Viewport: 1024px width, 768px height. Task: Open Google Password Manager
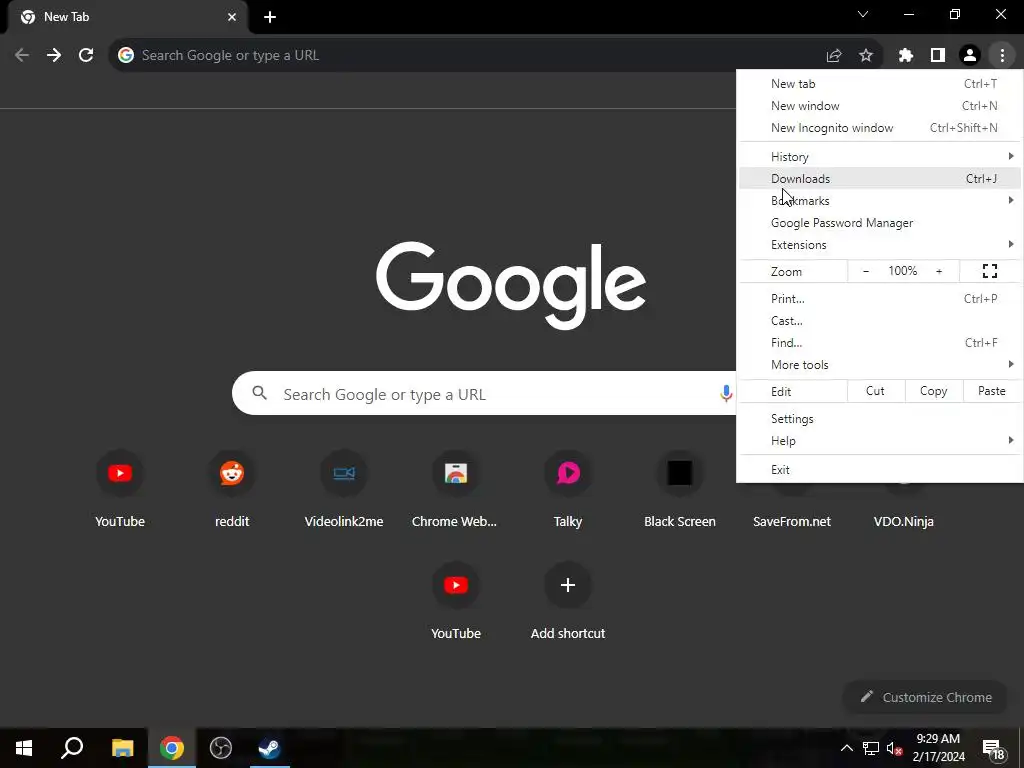coord(880,223)
